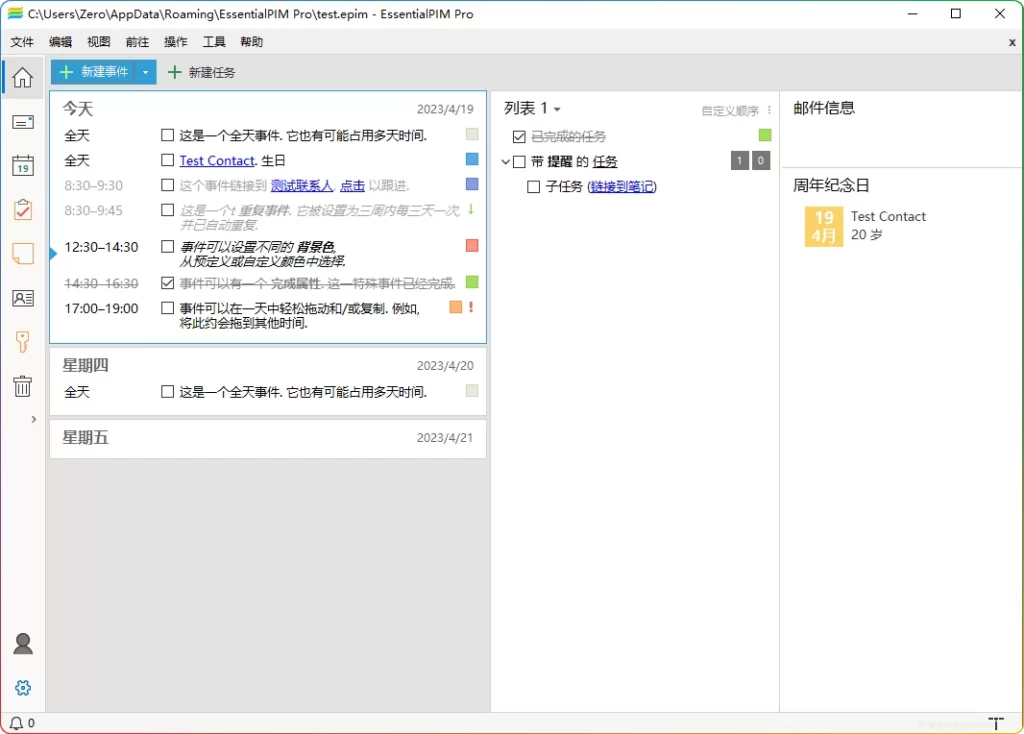Screen dimensions: 1024x734
Task: Open the Calendar module in the sidebar
Action: click(x=22, y=166)
